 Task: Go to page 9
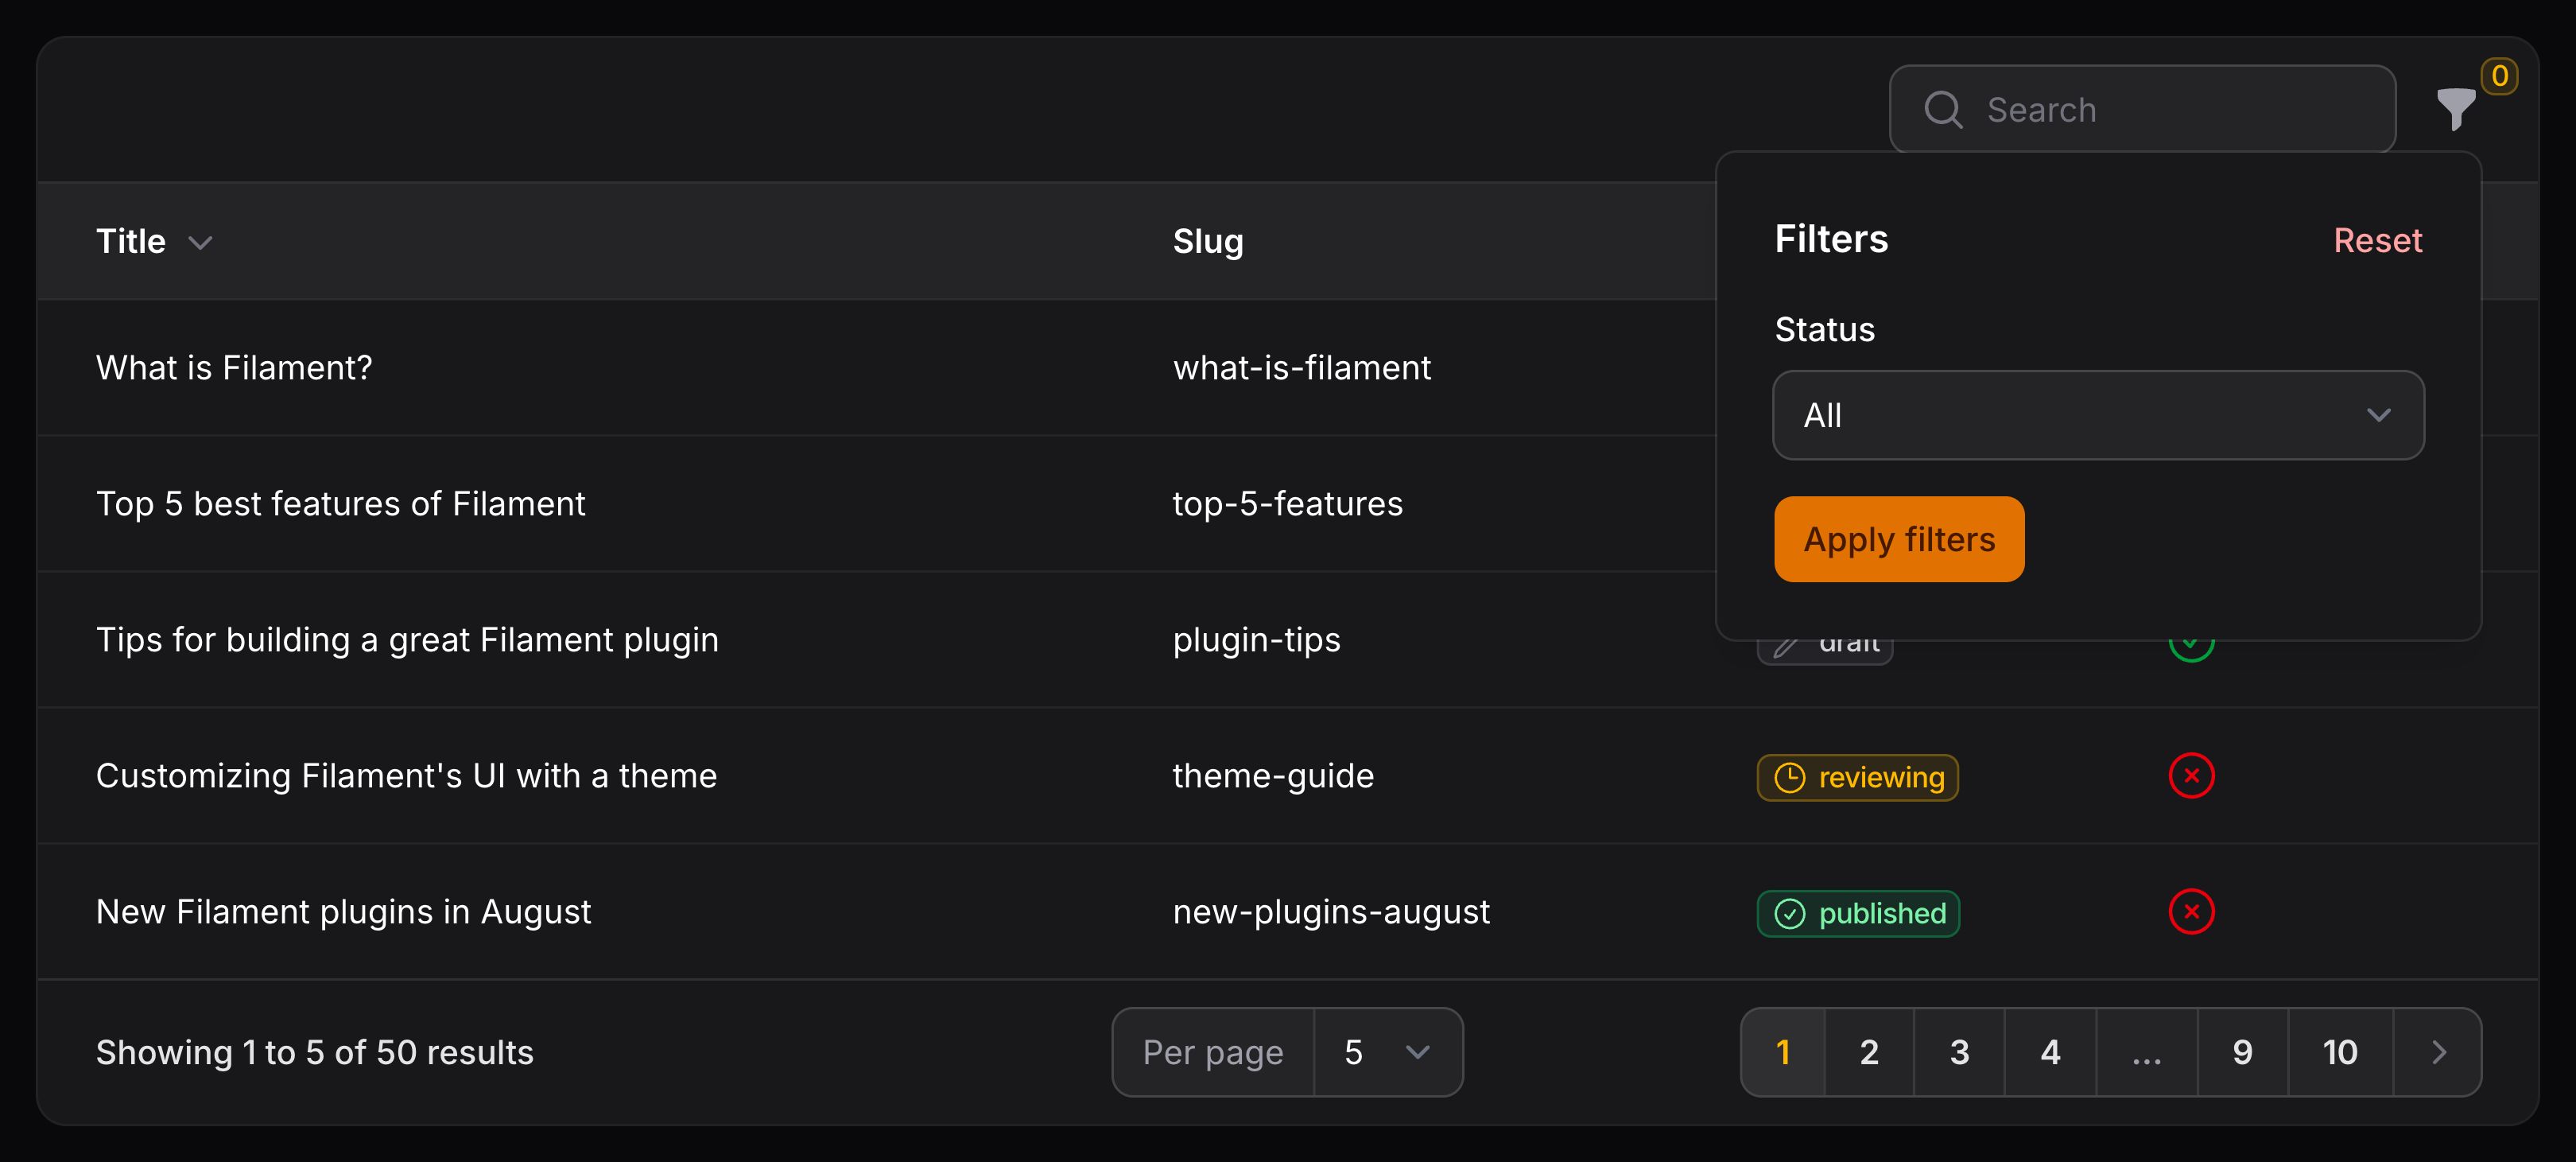click(x=2242, y=1052)
